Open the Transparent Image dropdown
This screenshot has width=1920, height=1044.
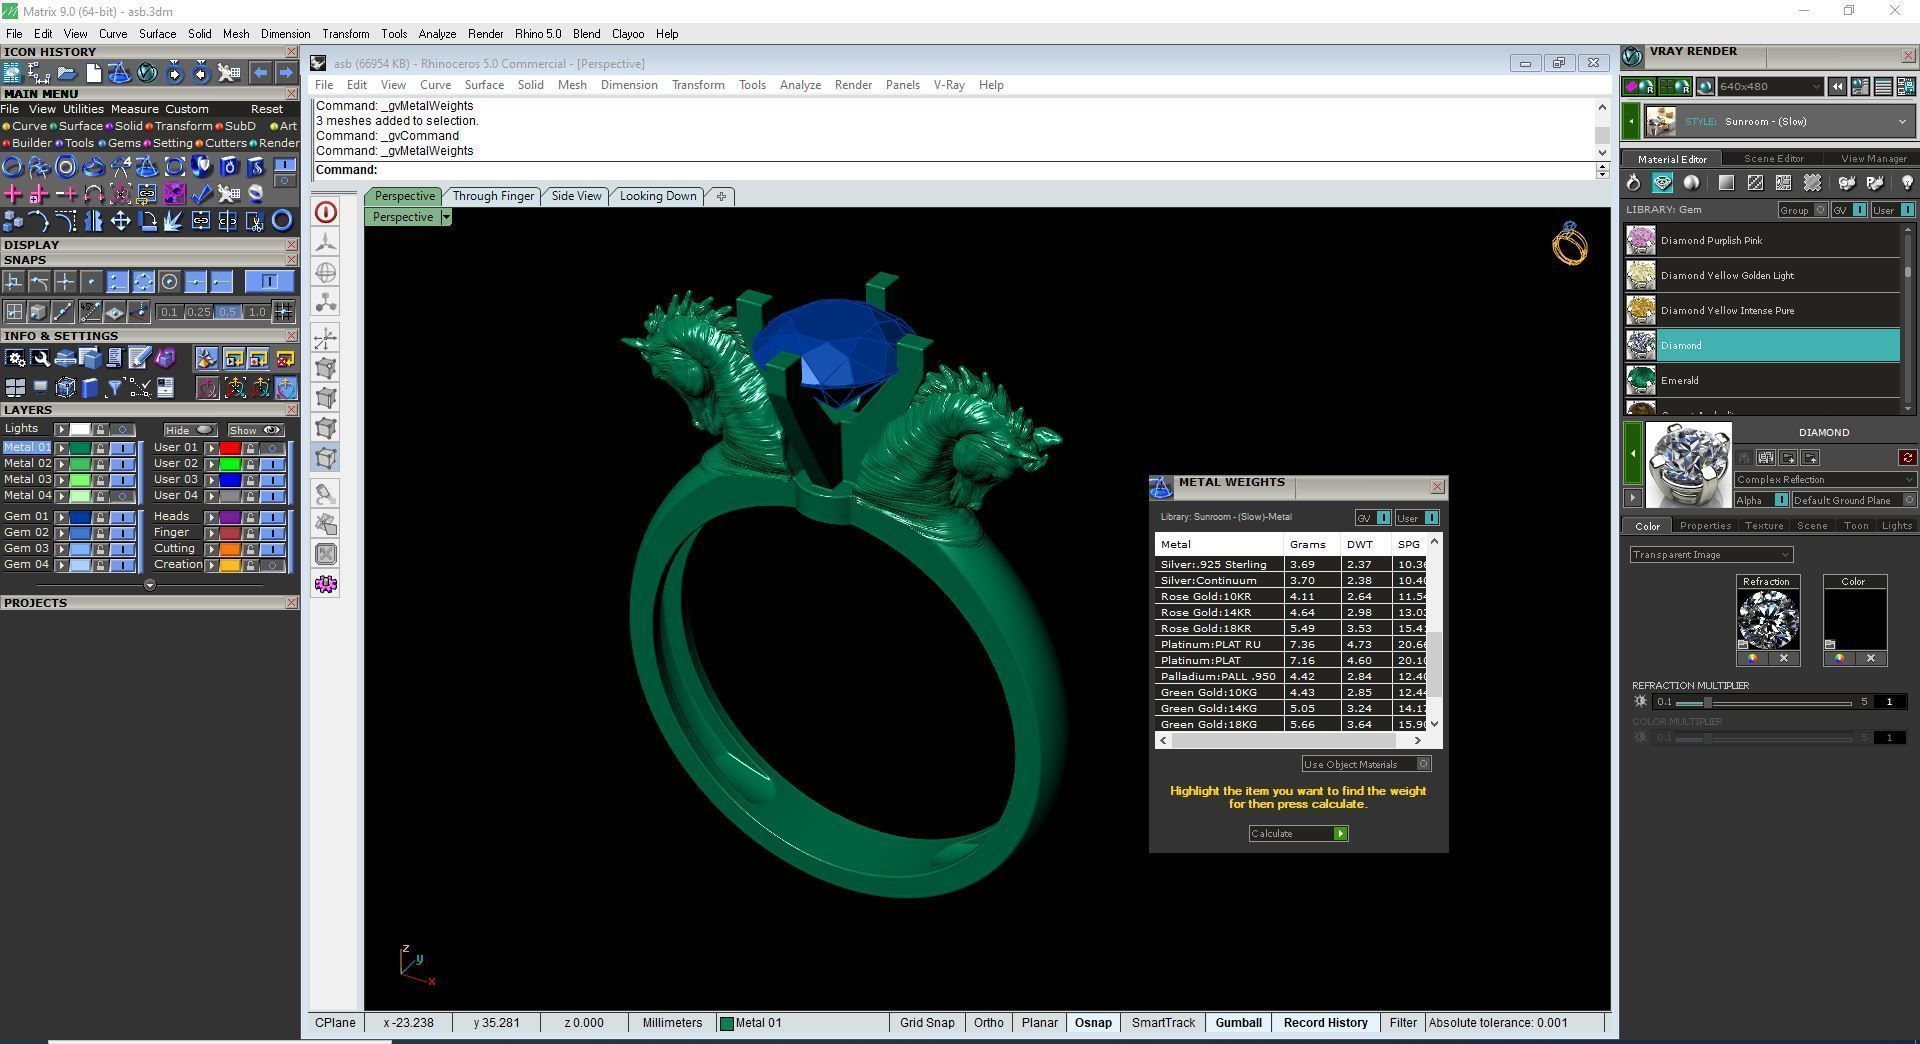click(1711, 555)
